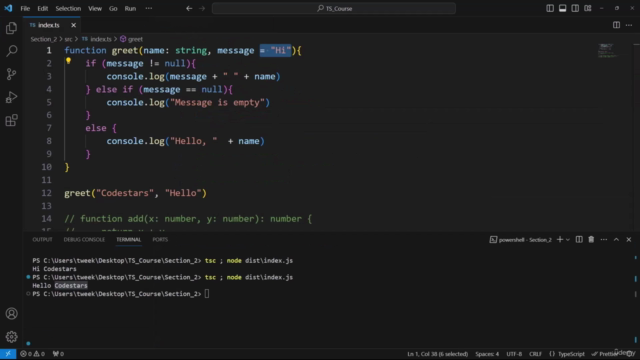
Task: Open the Extensions view
Action: (11, 120)
